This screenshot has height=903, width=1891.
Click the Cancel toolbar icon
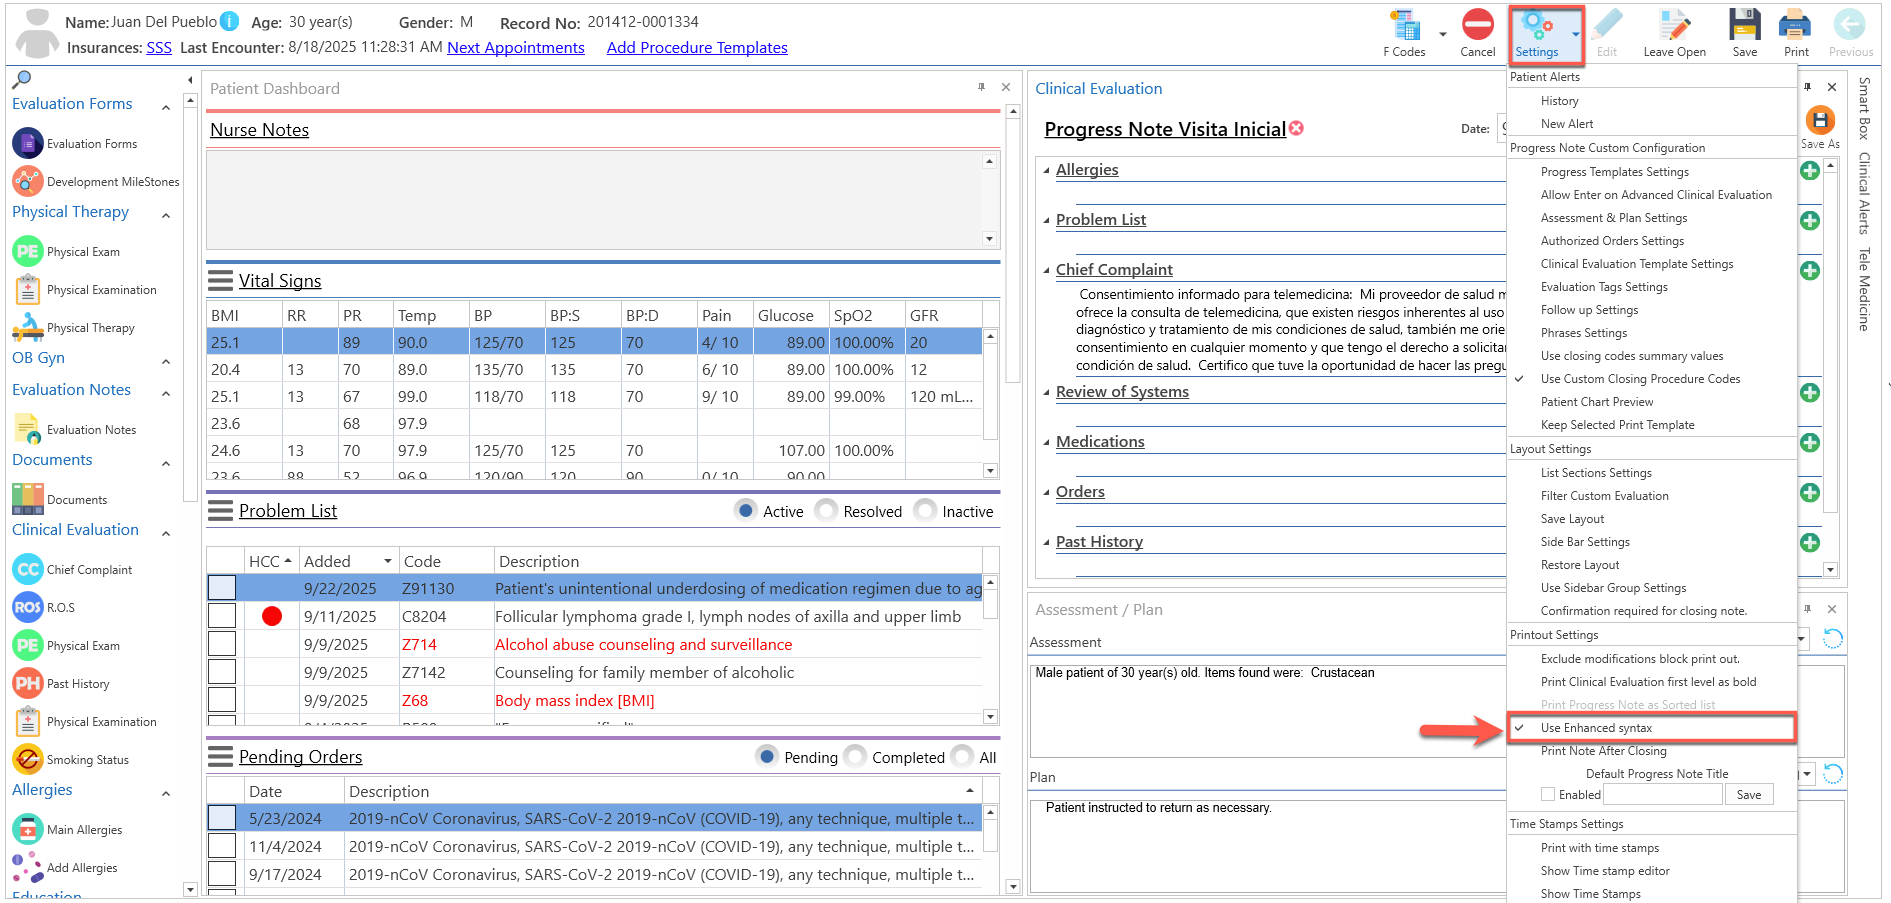(x=1477, y=25)
